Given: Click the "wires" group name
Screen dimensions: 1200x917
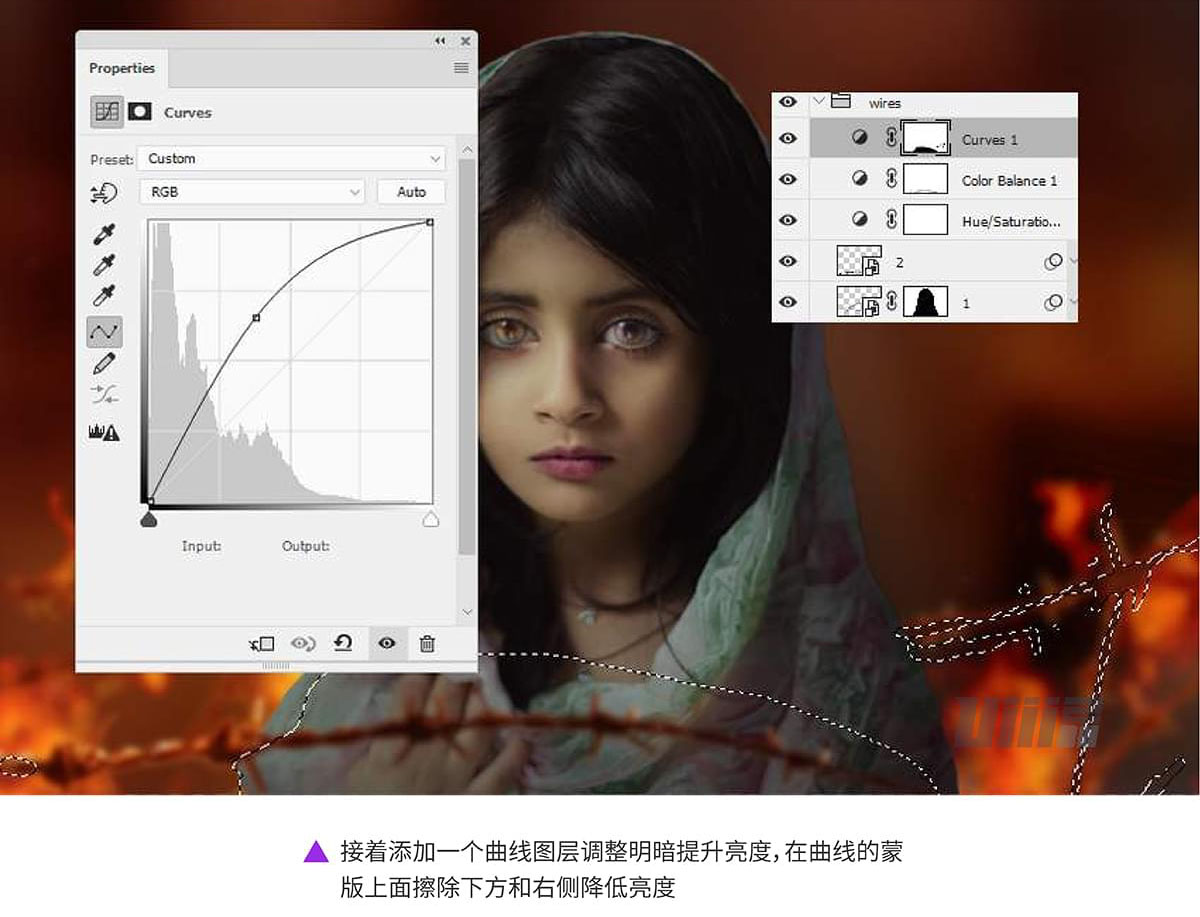Looking at the screenshot, I should click(885, 103).
